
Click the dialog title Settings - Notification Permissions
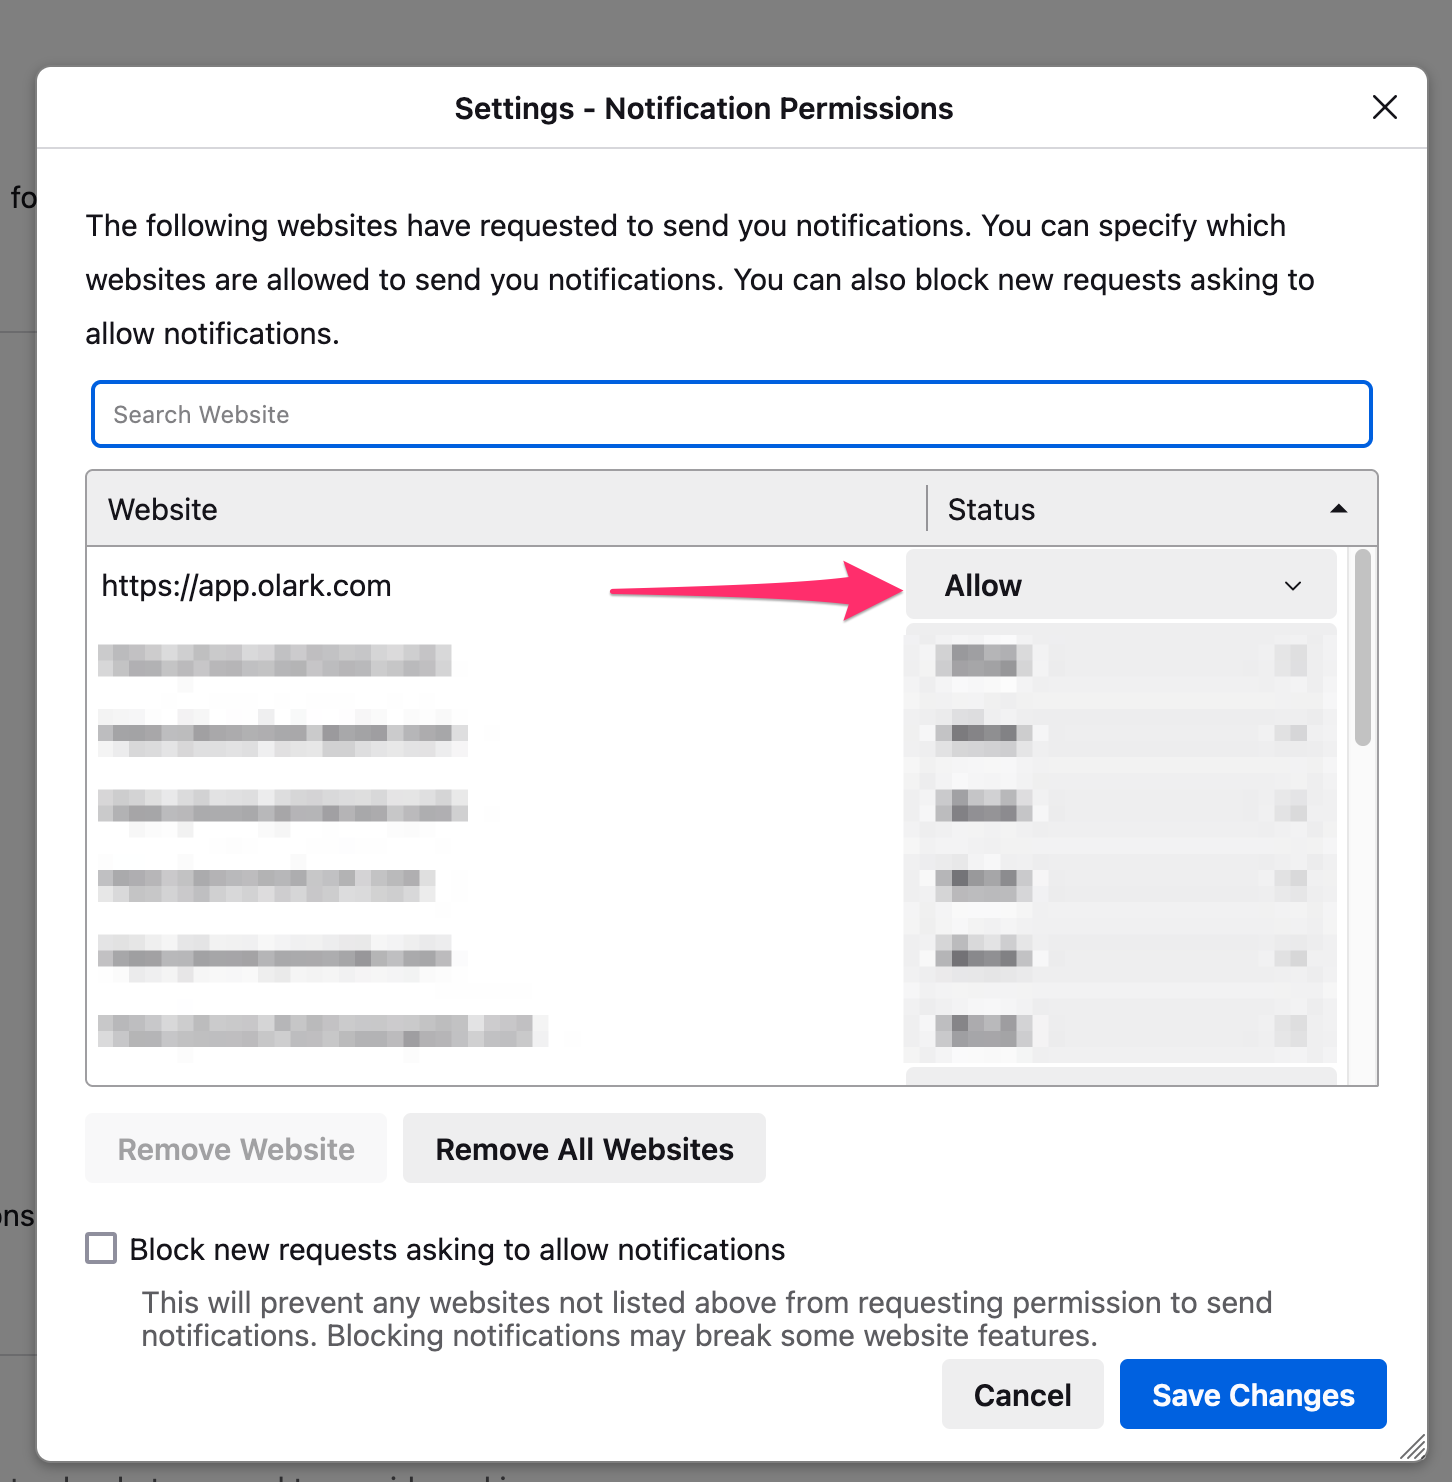click(x=704, y=107)
